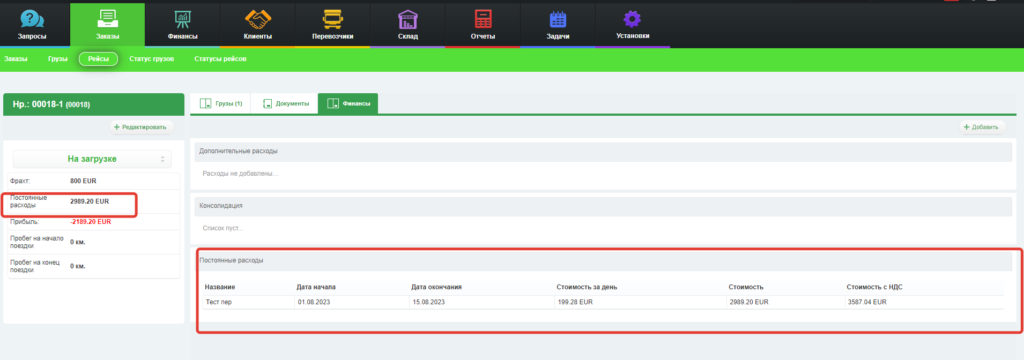Click the Прибыль value -2189.20 EUR
Viewport: 1024px width, 360px height.
(x=91, y=221)
